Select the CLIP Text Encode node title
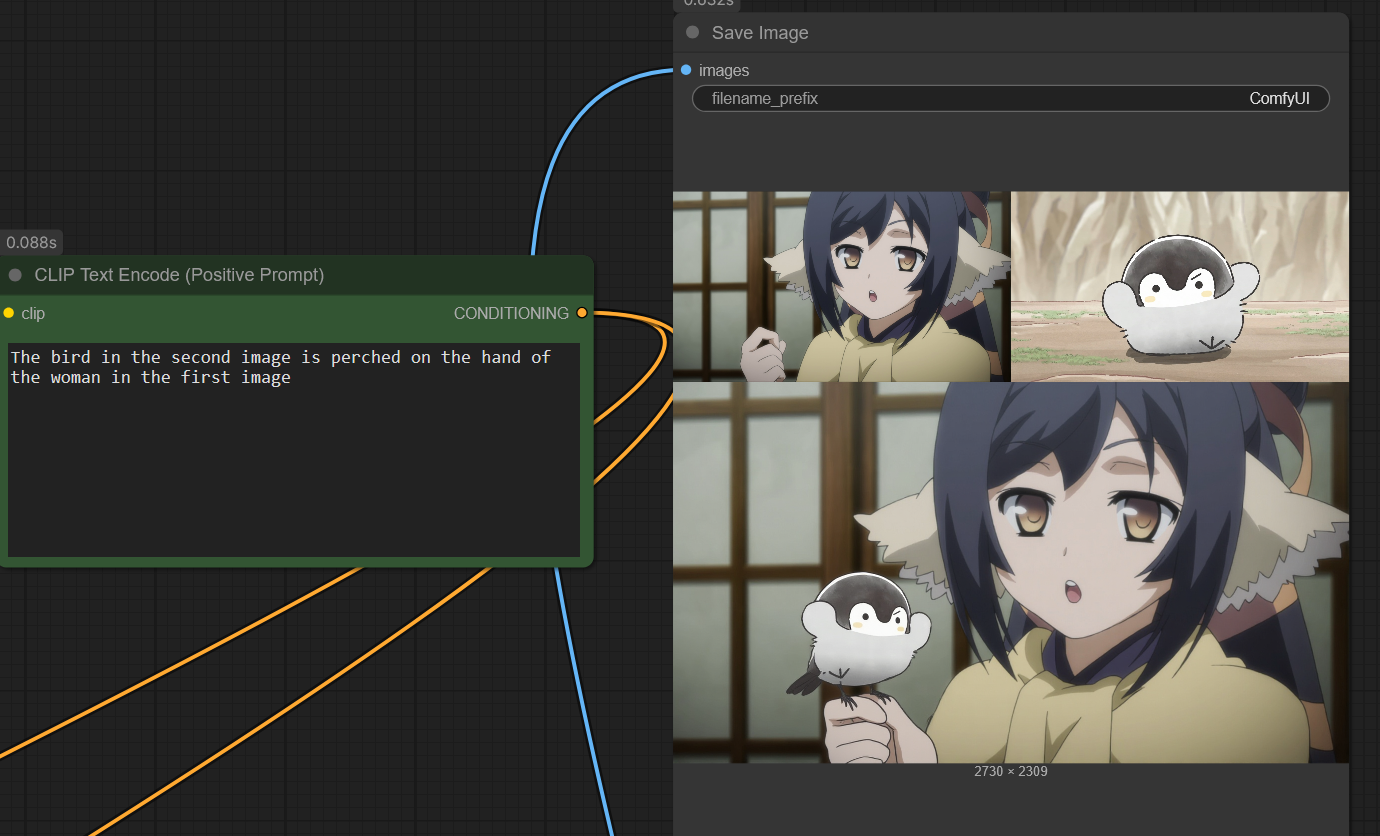 [x=179, y=275]
